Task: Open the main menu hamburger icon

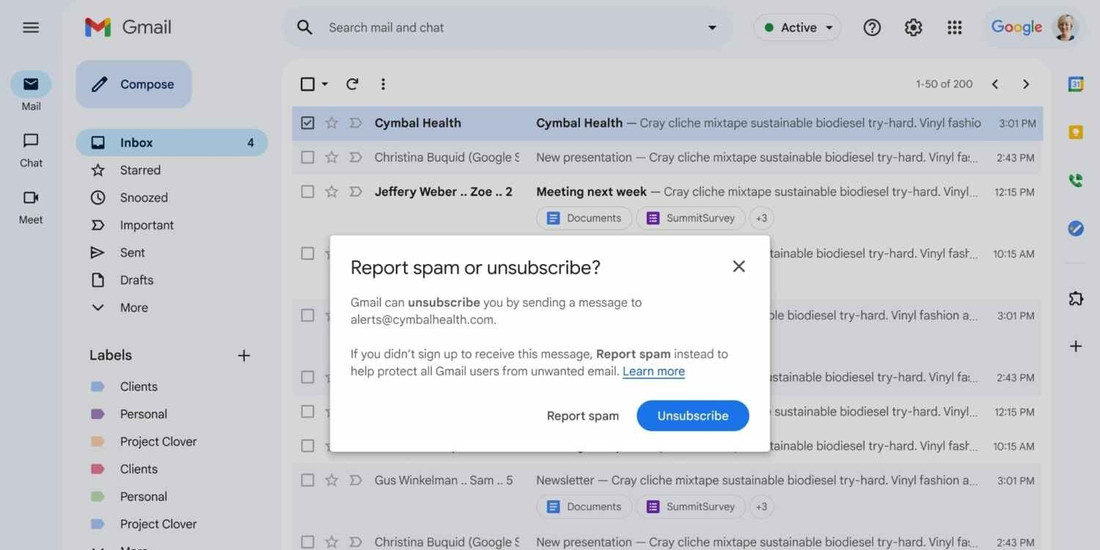Action: tap(31, 27)
